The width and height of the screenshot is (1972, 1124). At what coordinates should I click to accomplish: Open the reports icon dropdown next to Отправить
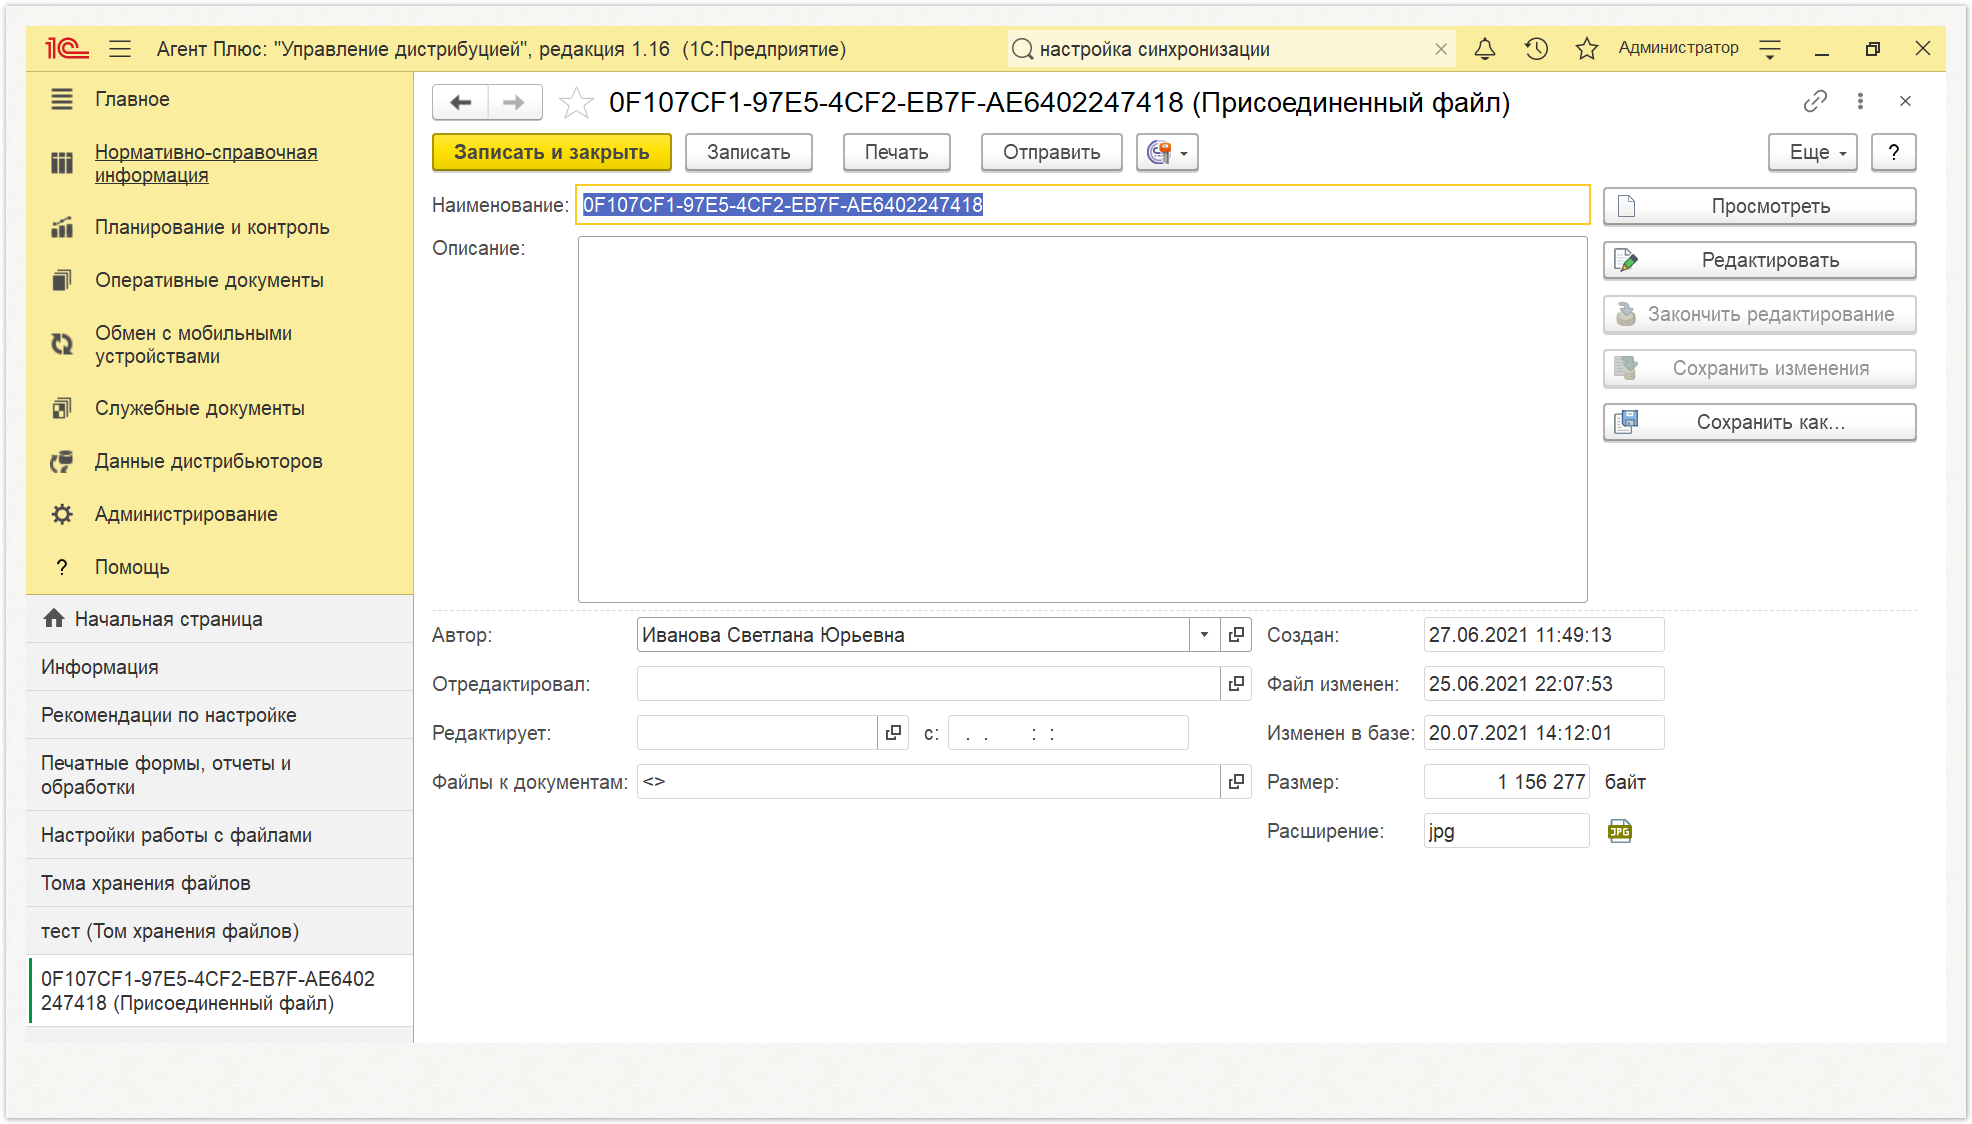(1167, 152)
